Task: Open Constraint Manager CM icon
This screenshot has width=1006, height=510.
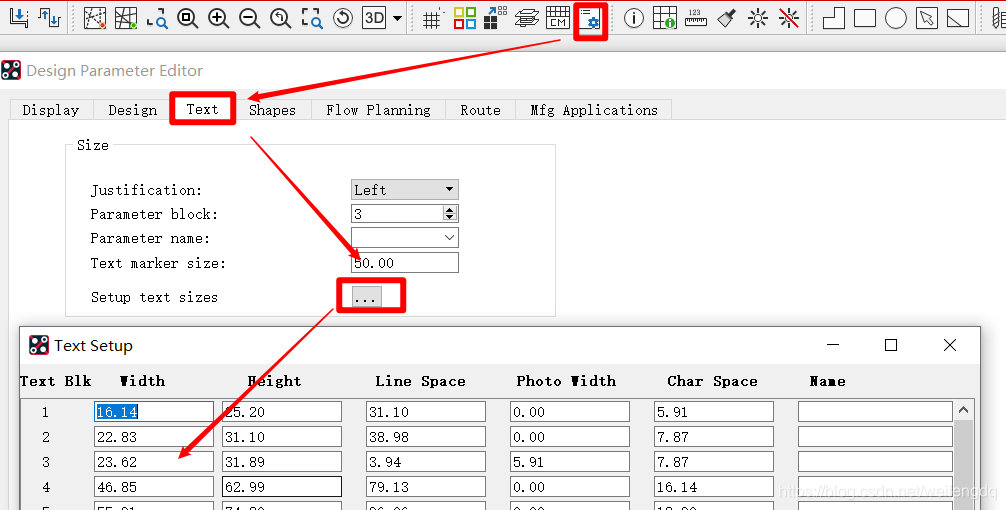Action: pyautogui.click(x=558, y=18)
